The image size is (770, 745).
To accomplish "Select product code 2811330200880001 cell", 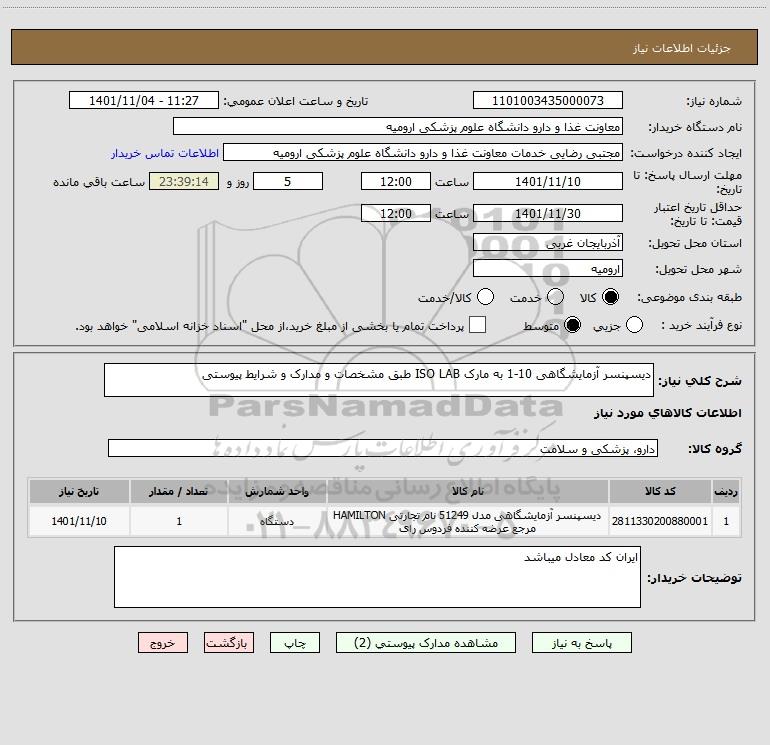I will click(658, 522).
